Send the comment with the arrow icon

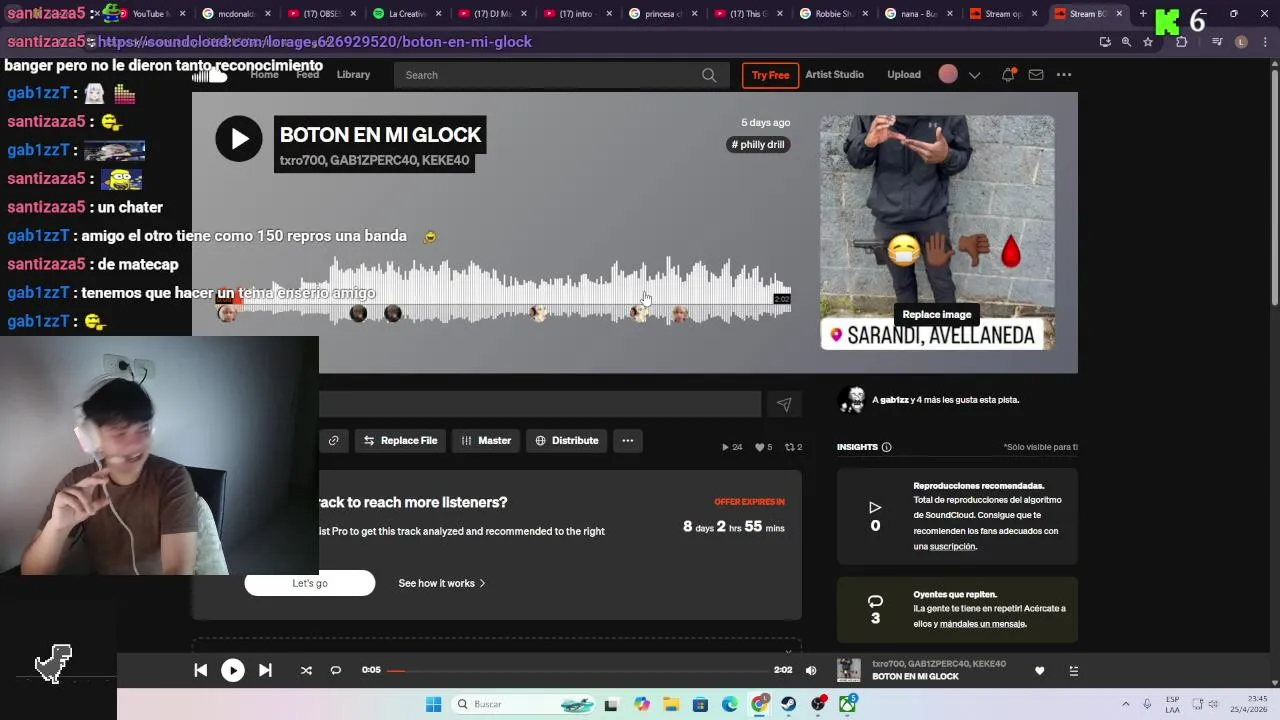pyautogui.click(x=784, y=404)
